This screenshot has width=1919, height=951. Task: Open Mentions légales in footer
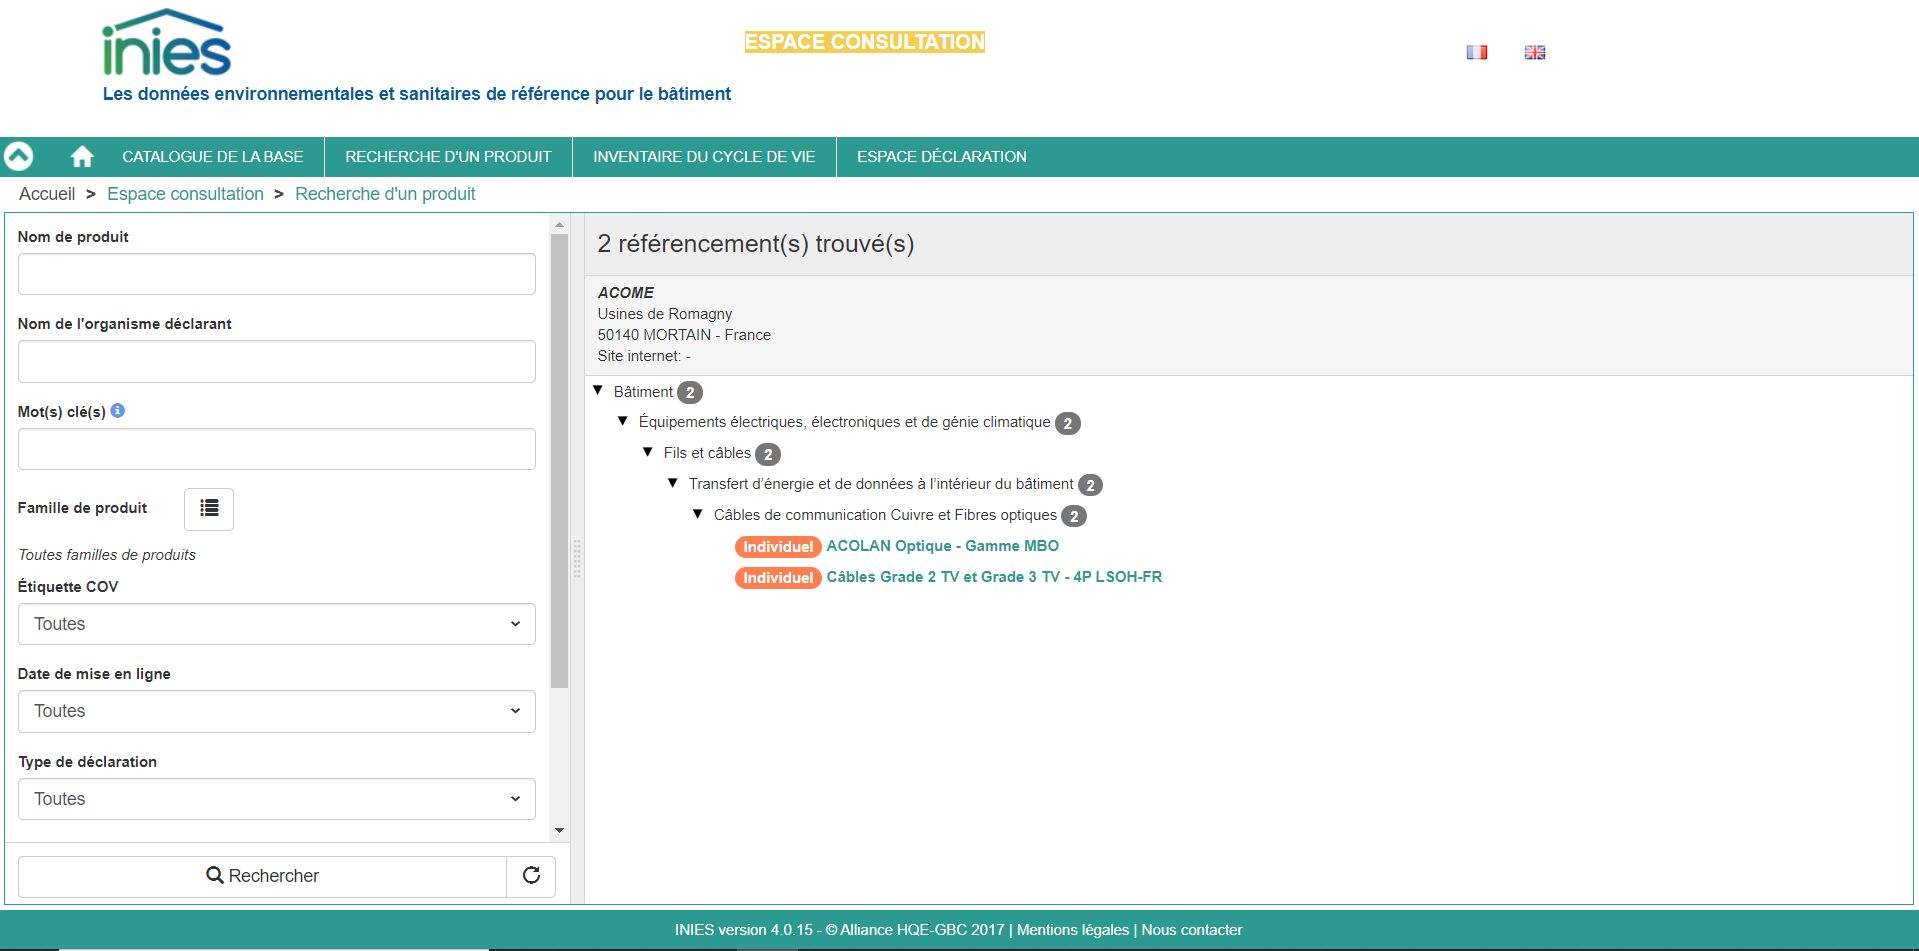1073,930
